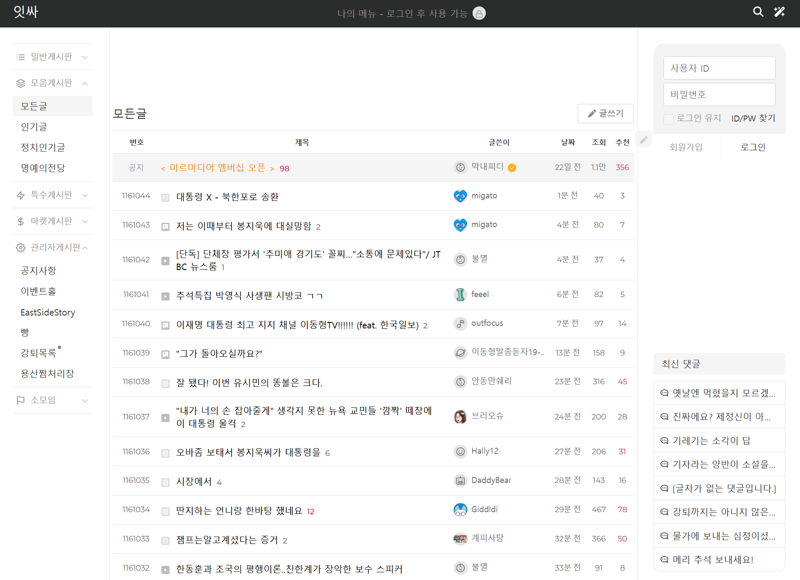Click ID/PW 찾기 link
The width and height of the screenshot is (800, 580).
753,118
